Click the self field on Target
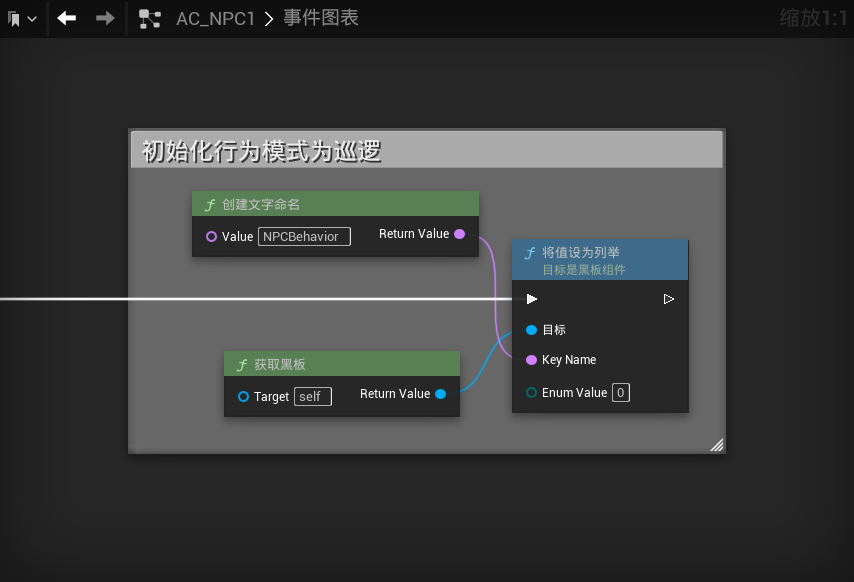The image size is (854, 582). tap(313, 396)
